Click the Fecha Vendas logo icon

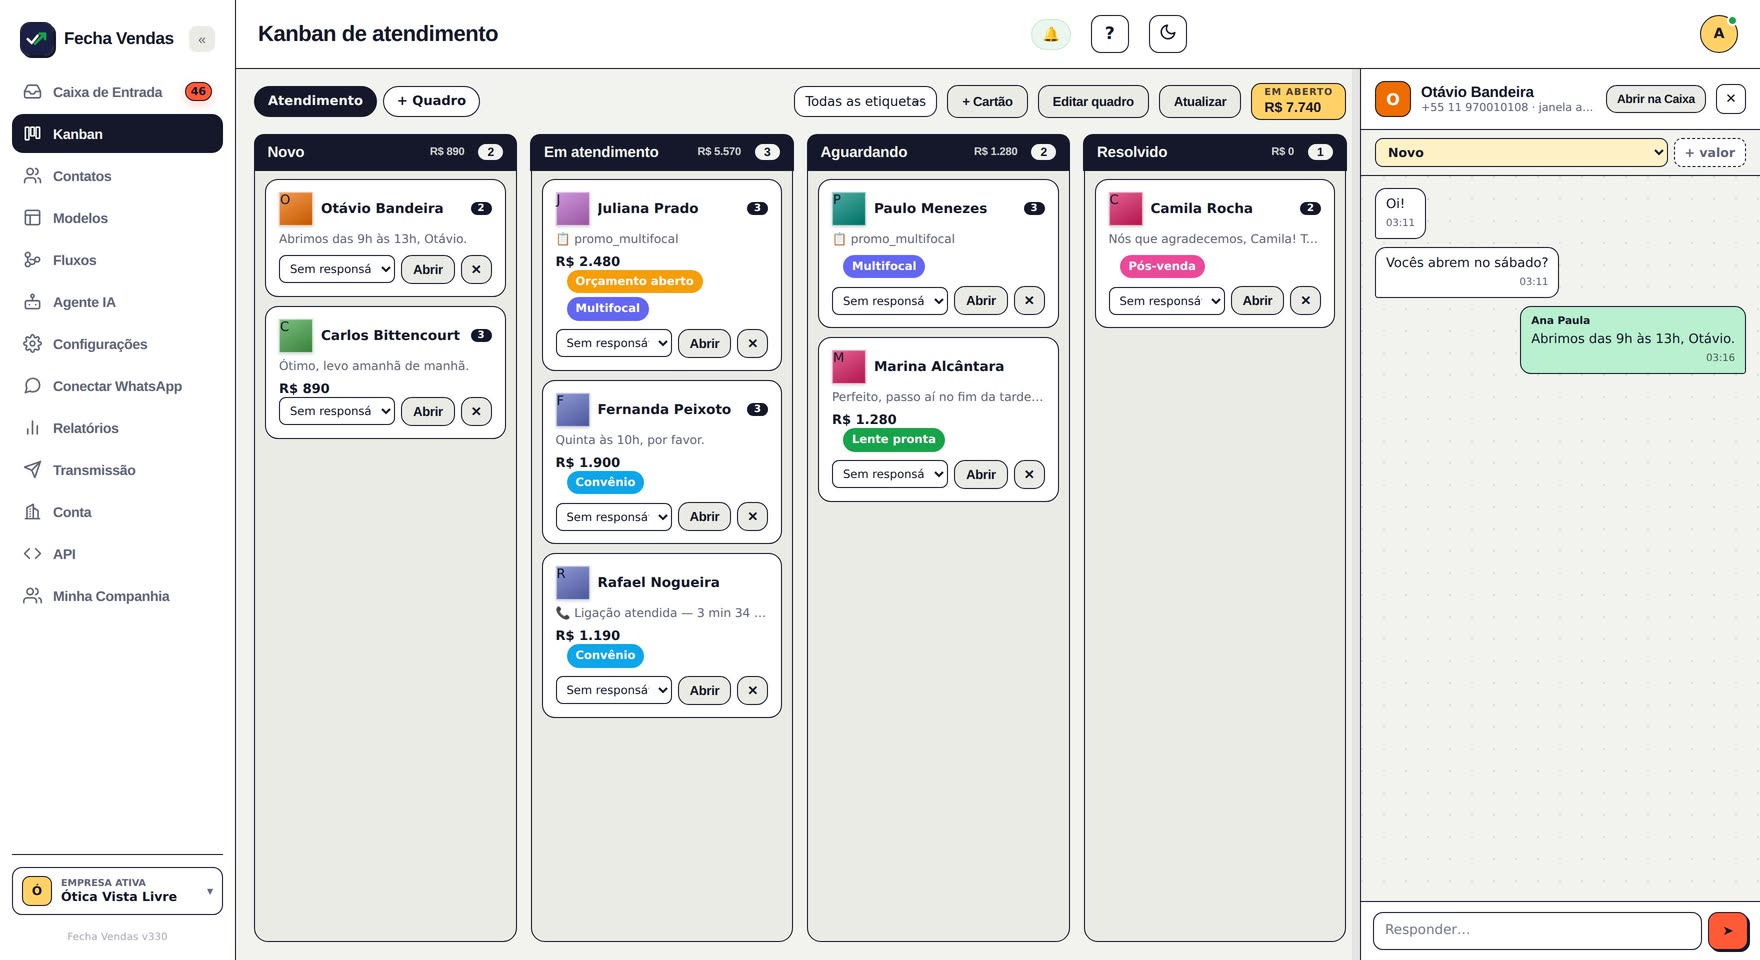[x=38, y=39]
